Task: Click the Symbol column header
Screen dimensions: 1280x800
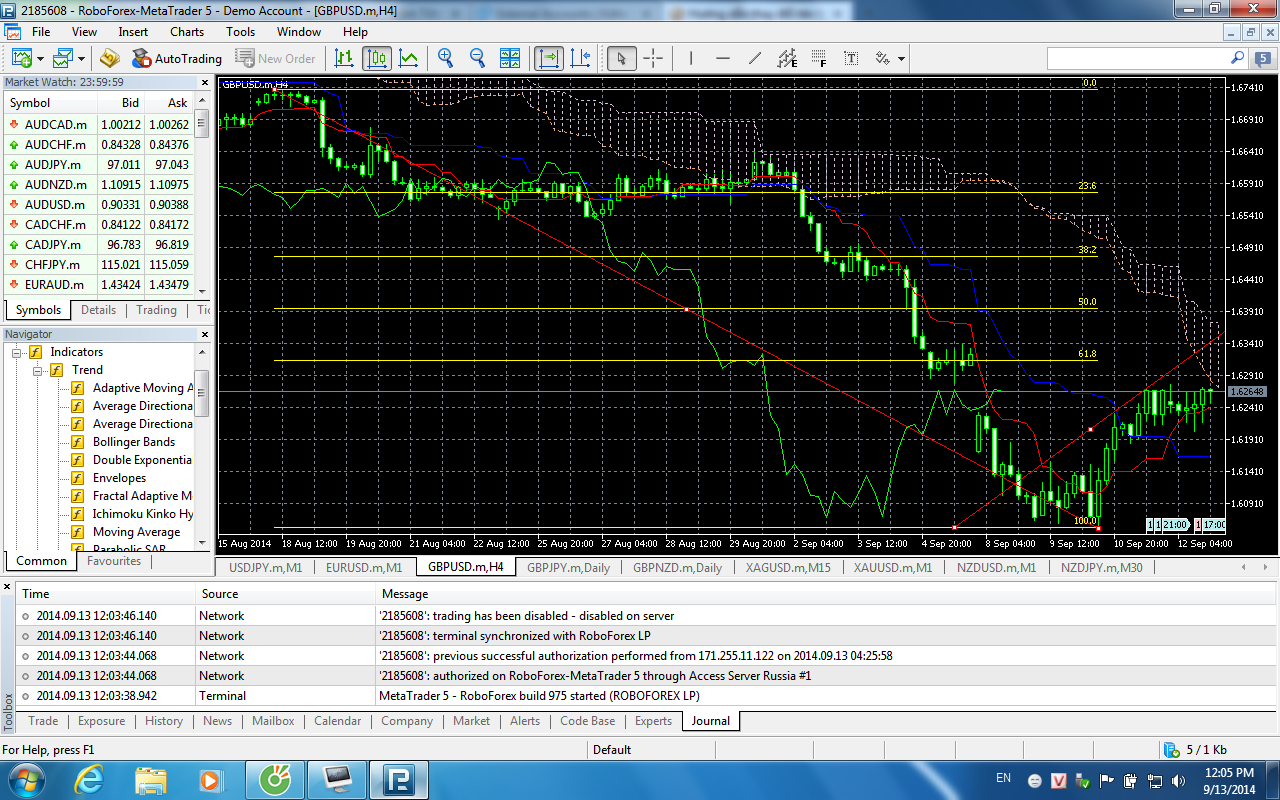Action: click(x=50, y=103)
